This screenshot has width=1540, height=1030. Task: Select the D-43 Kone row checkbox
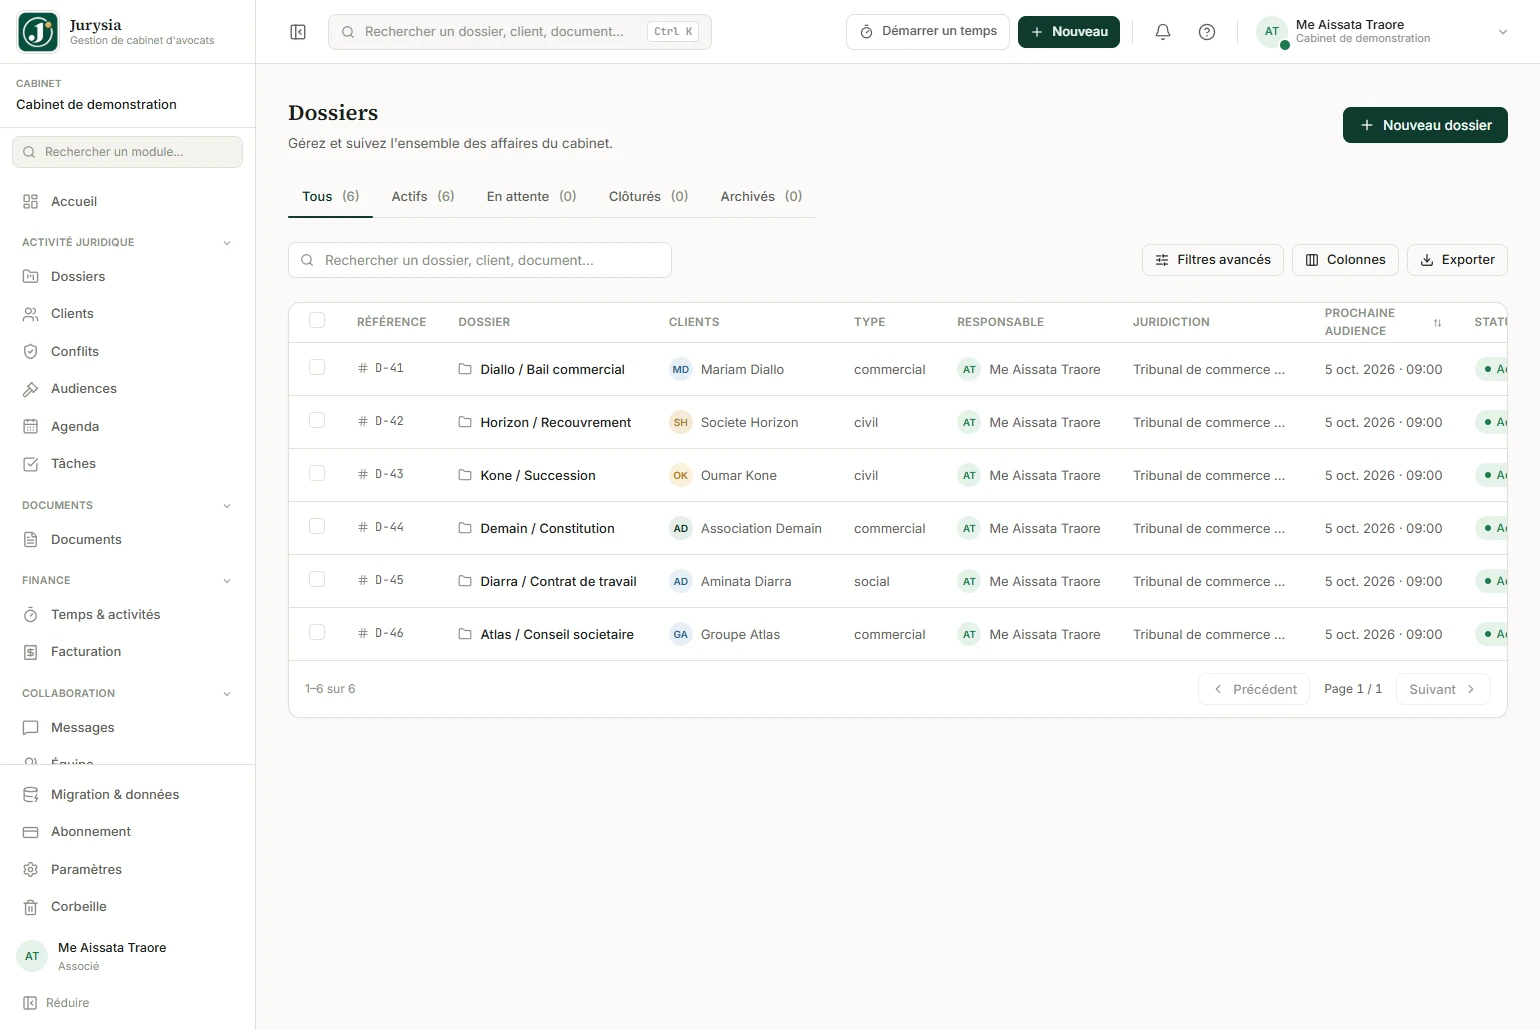point(317,474)
